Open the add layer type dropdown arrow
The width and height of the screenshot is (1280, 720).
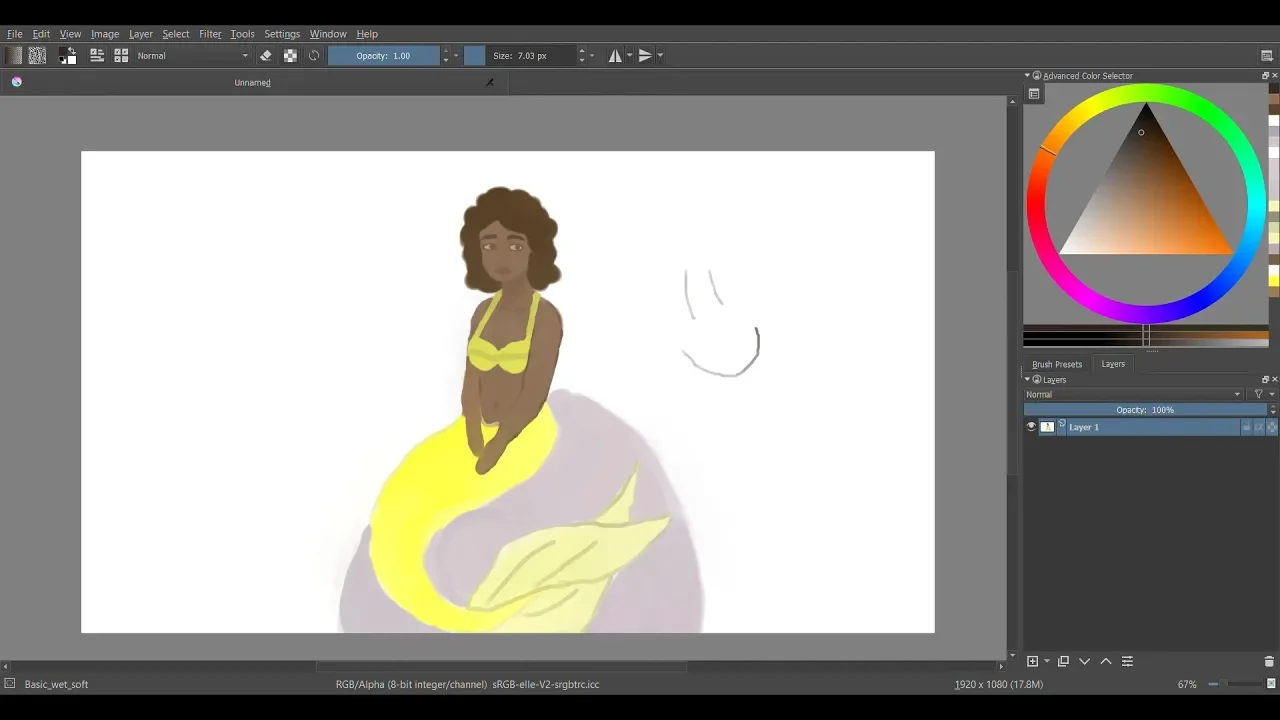tap(1047, 662)
